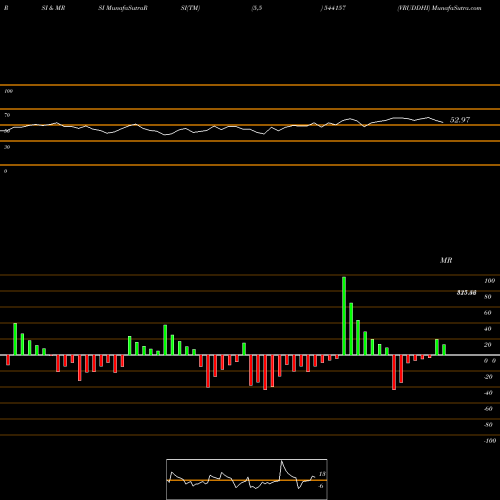This screenshot has width=500, height=500.
Task: Click the -100 label on MR axis
Action: click(490, 441)
